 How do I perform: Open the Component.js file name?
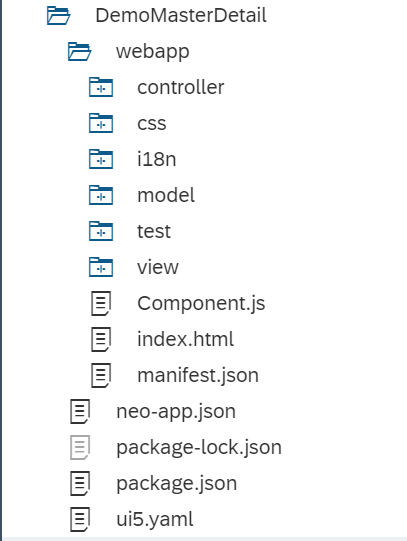pyautogui.click(x=201, y=303)
